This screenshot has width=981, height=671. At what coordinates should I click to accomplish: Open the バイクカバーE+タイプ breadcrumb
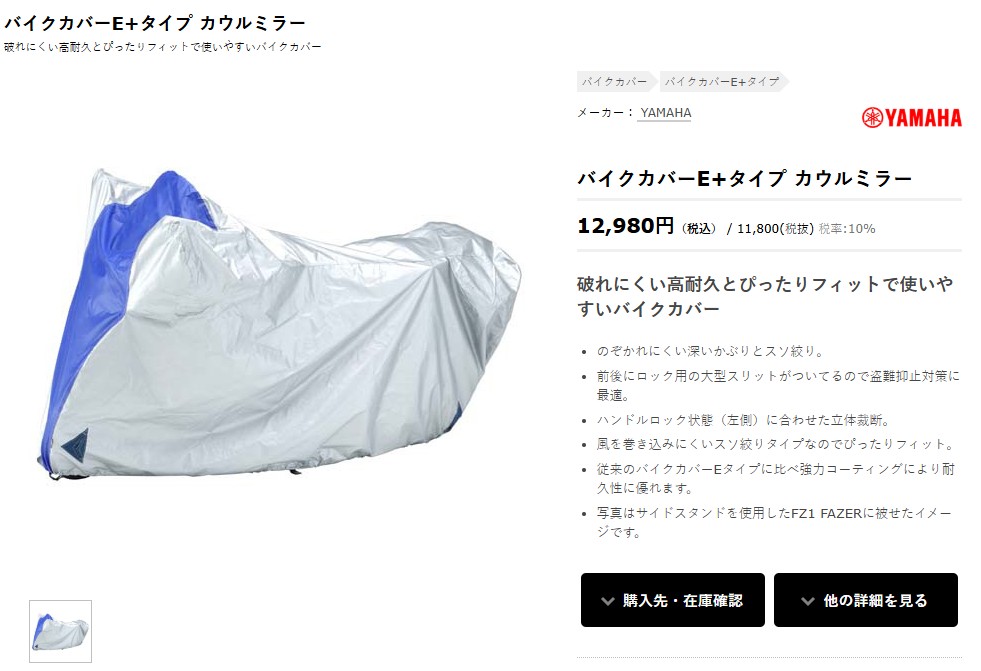[722, 81]
